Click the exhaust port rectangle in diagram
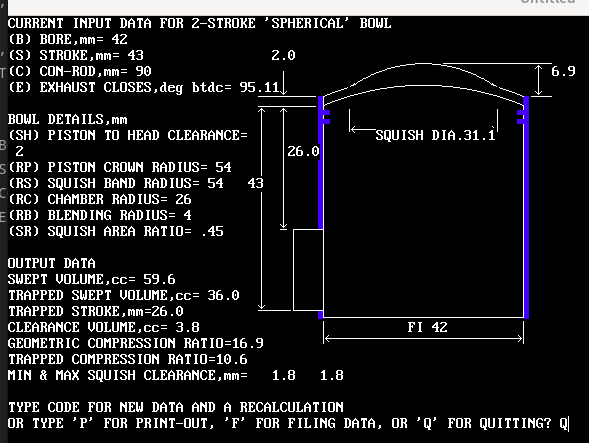This screenshot has height=443, width=589. 308,270
